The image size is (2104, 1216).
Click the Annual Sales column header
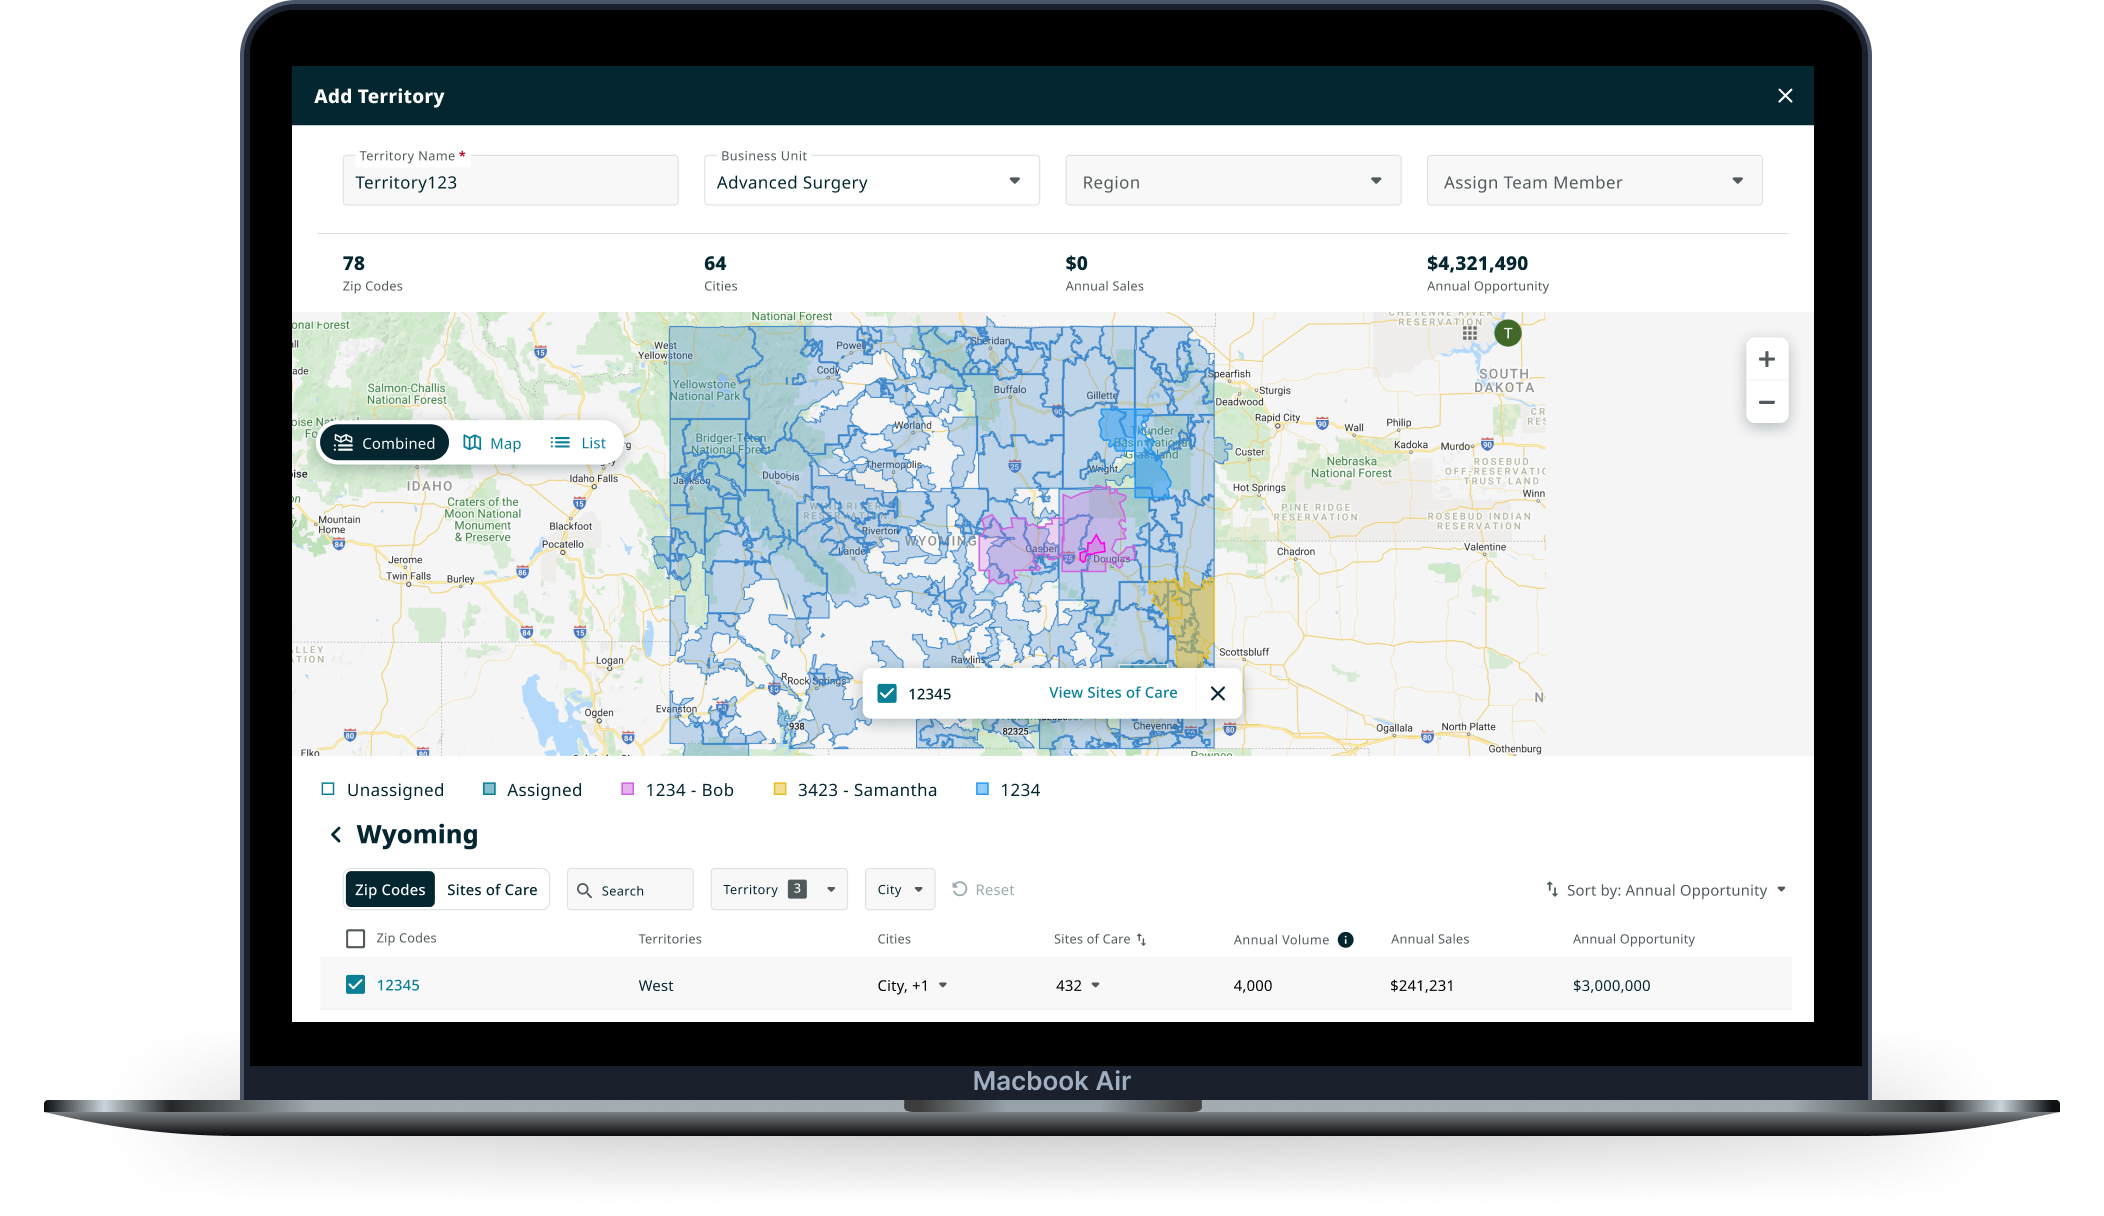point(1430,939)
